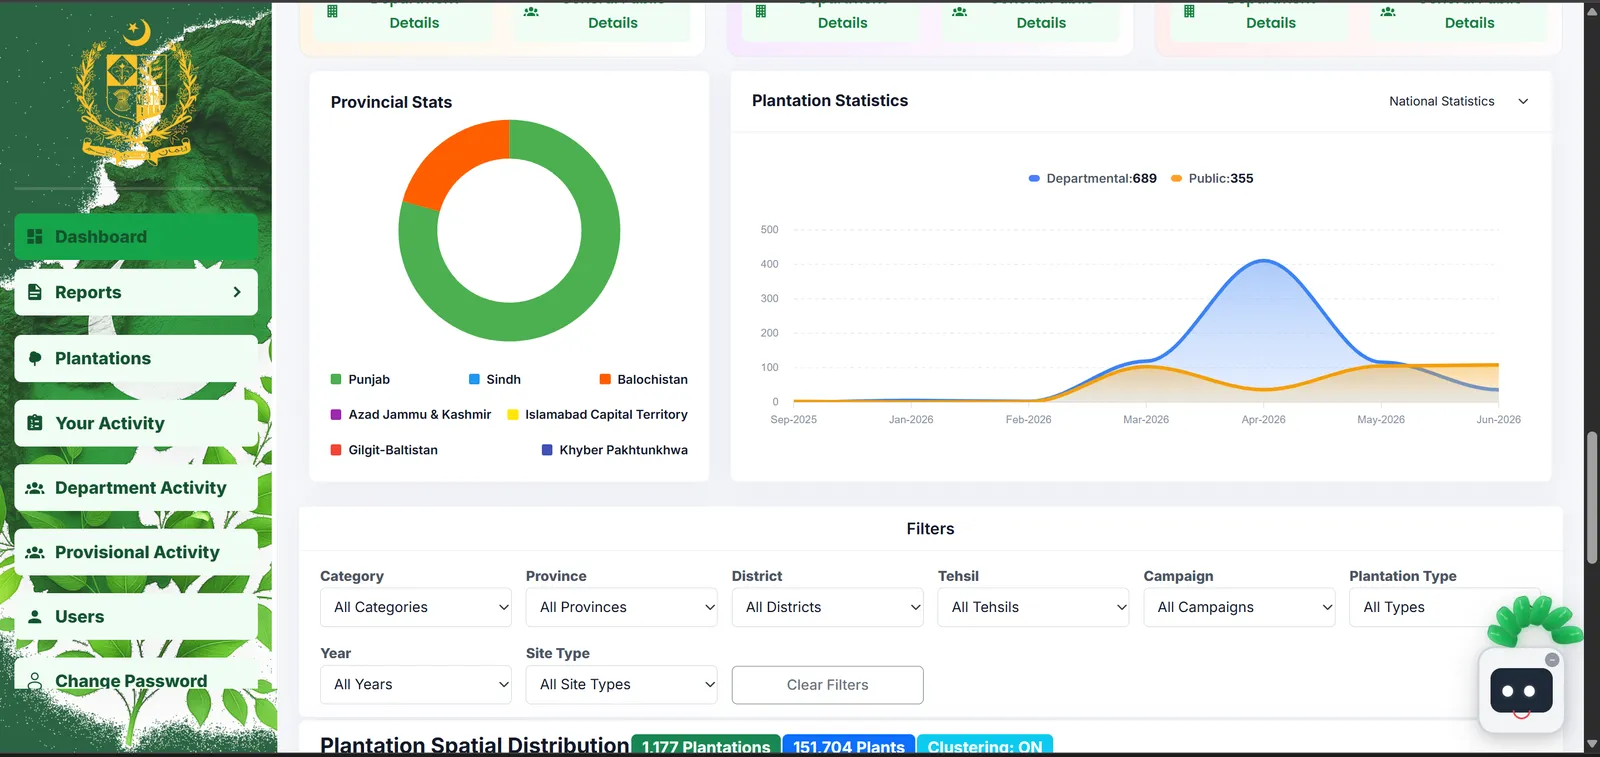Toggle Gilgit-Baltistan legend entry

[x=384, y=450]
